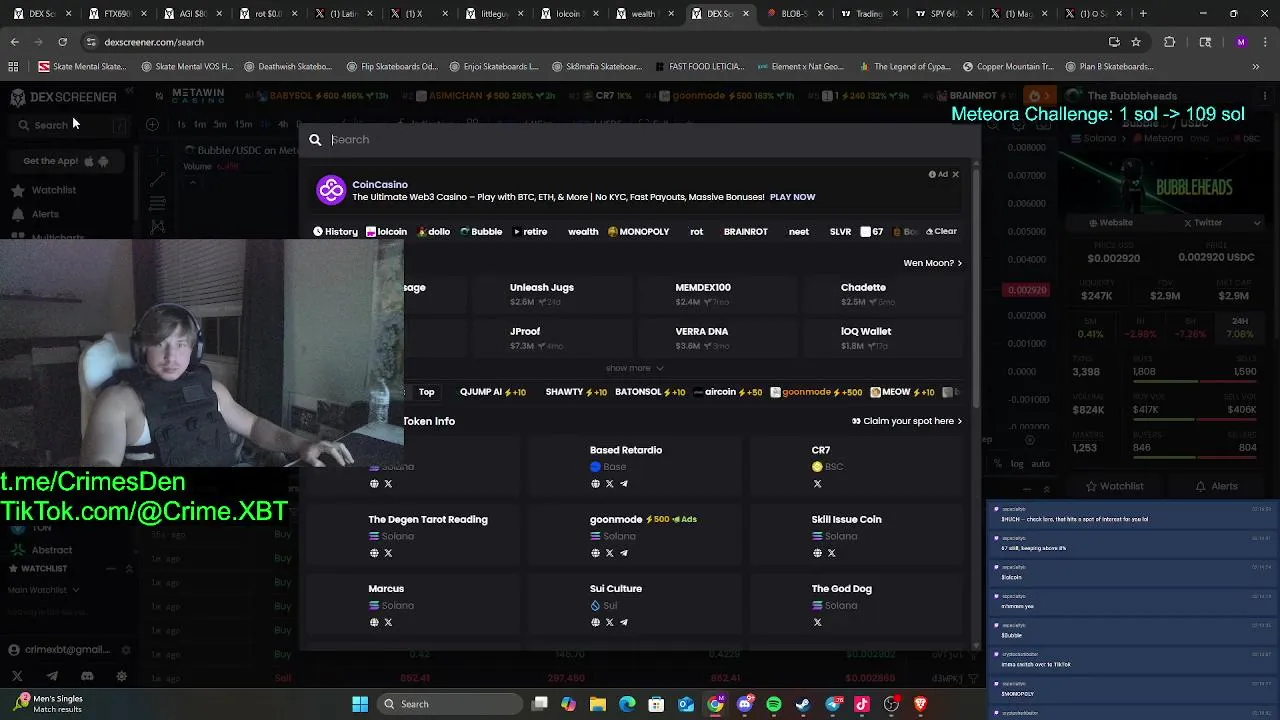Select dollo from search history
The image size is (1280, 720).
(433, 232)
